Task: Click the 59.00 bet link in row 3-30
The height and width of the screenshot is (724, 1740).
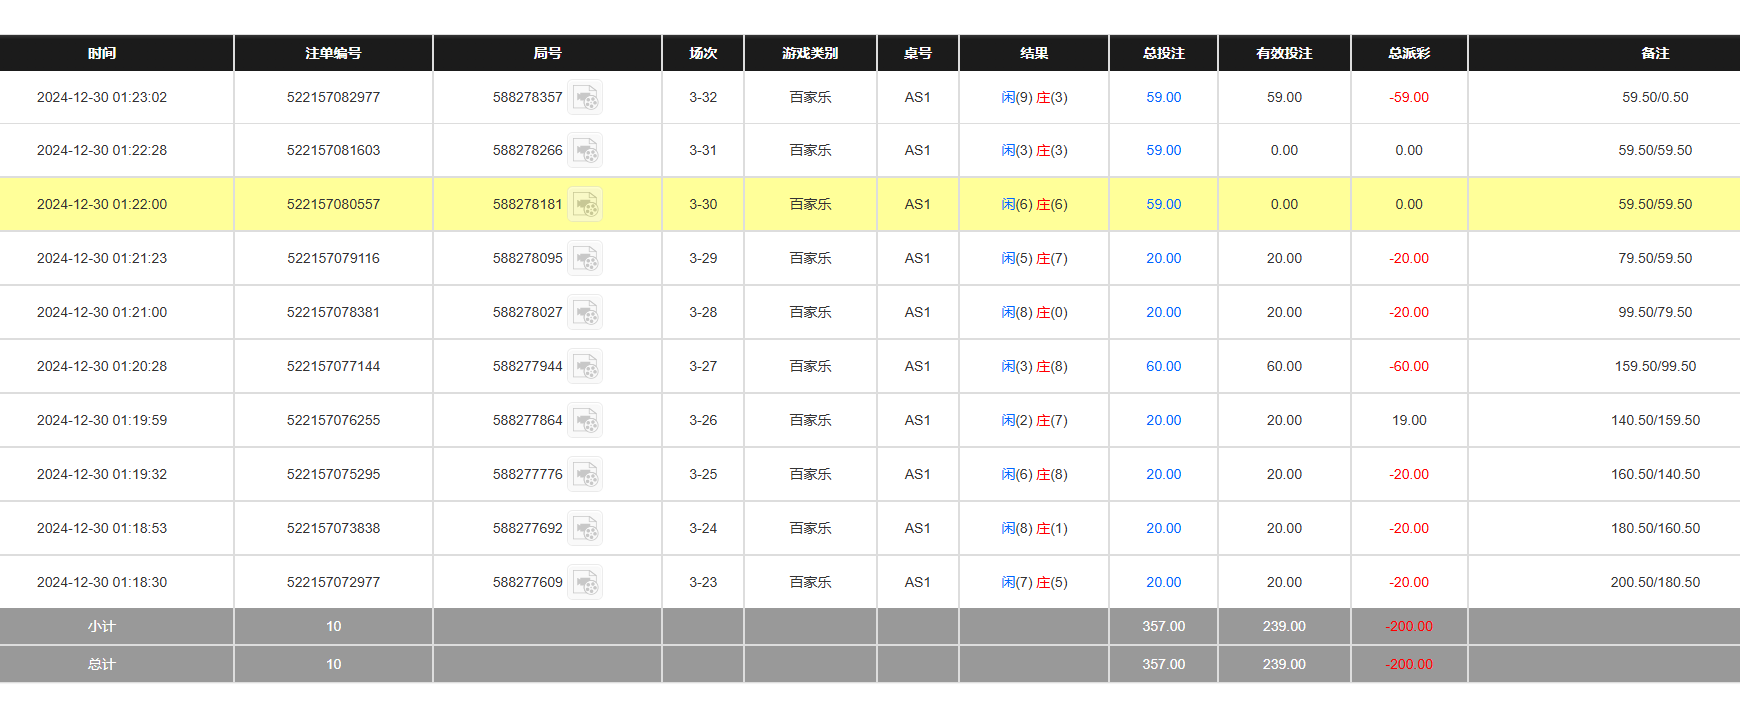Action: [x=1163, y=205]
